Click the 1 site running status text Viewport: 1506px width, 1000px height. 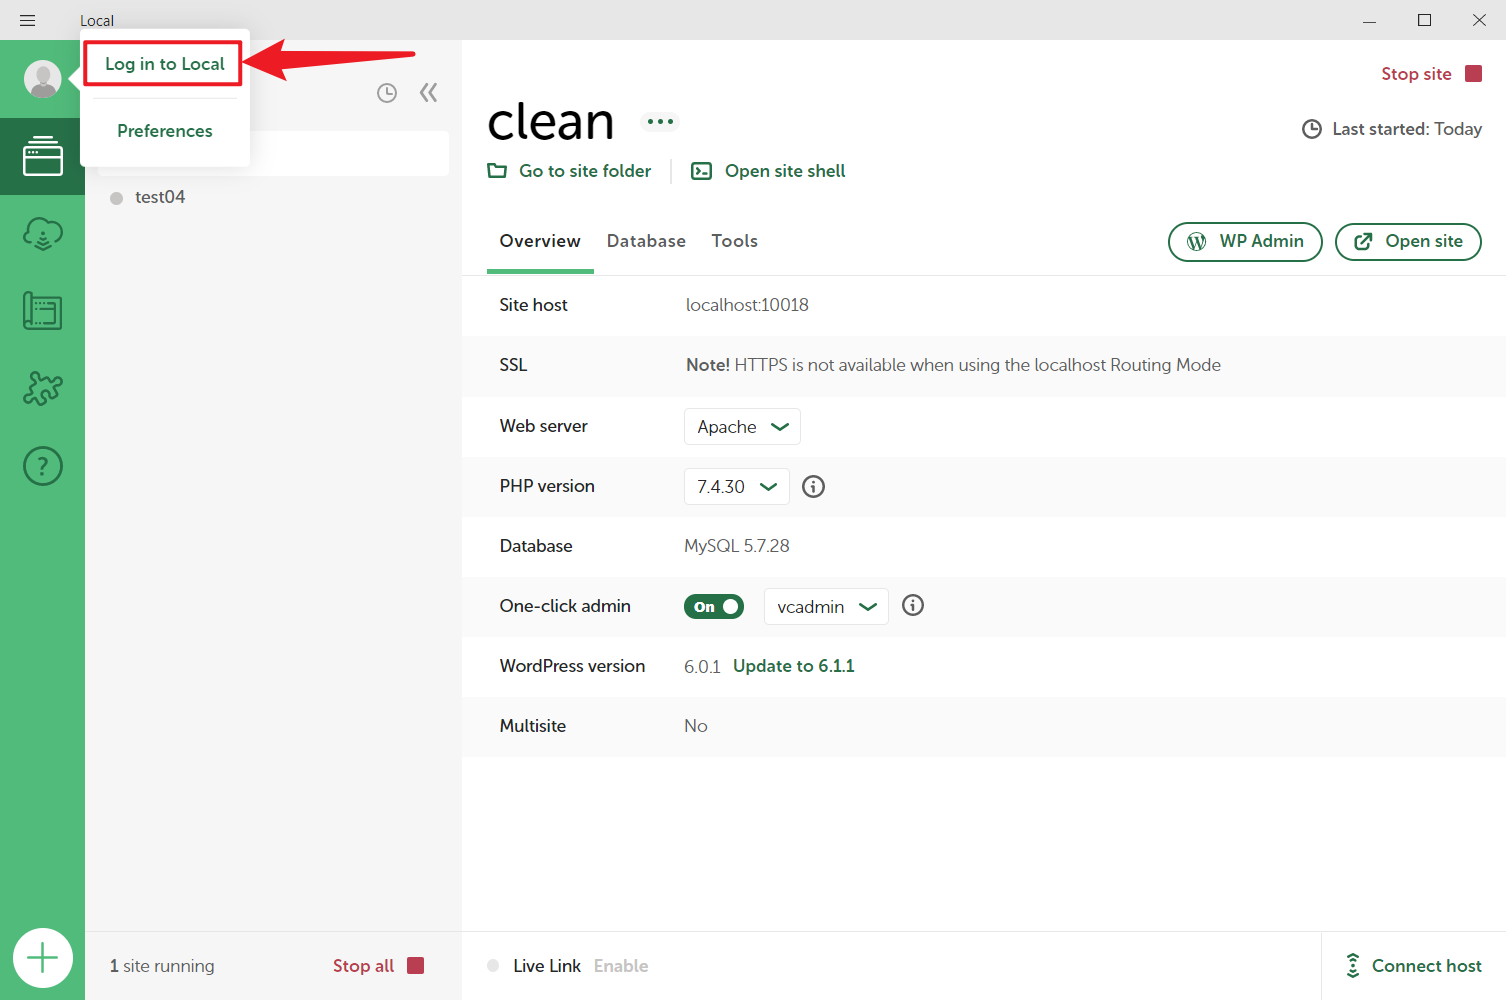pos(162,966)
